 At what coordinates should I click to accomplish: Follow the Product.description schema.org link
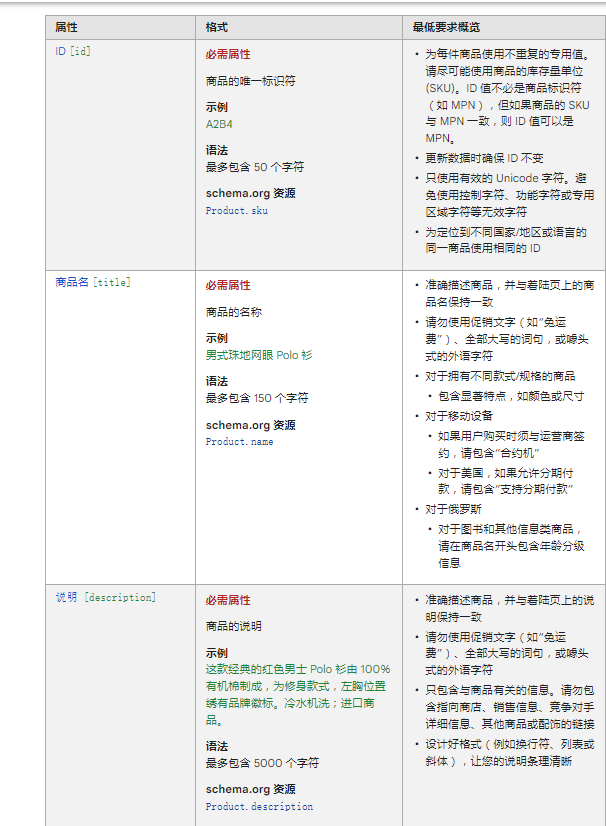[x=259, y=806]
